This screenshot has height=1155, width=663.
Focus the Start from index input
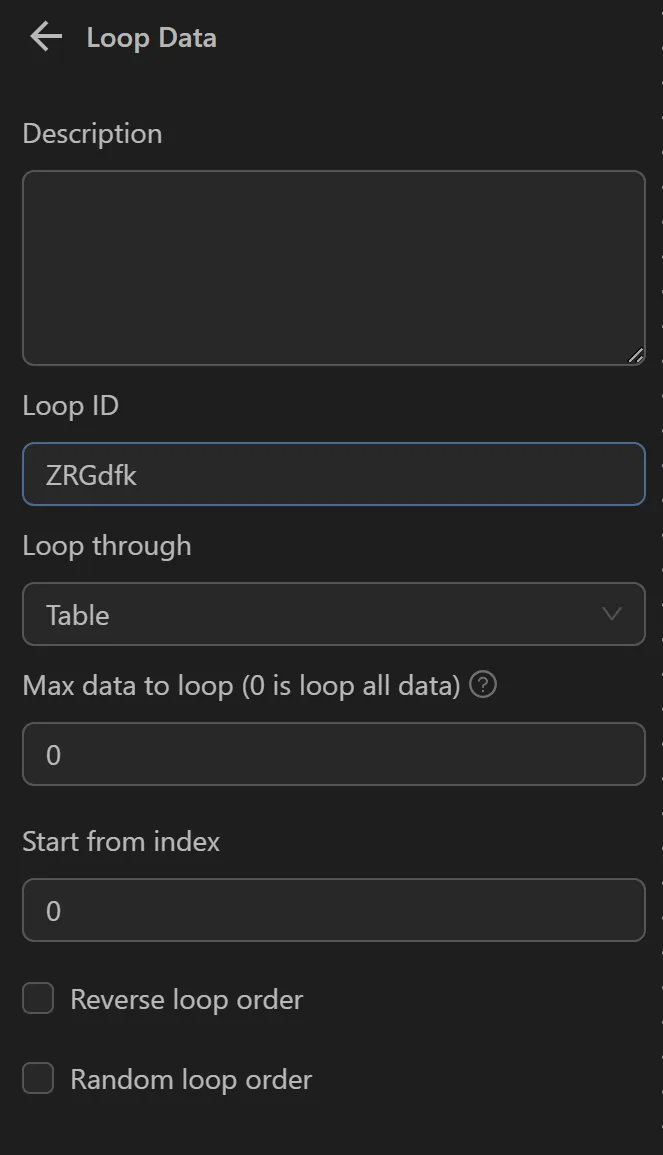point(334,910)
